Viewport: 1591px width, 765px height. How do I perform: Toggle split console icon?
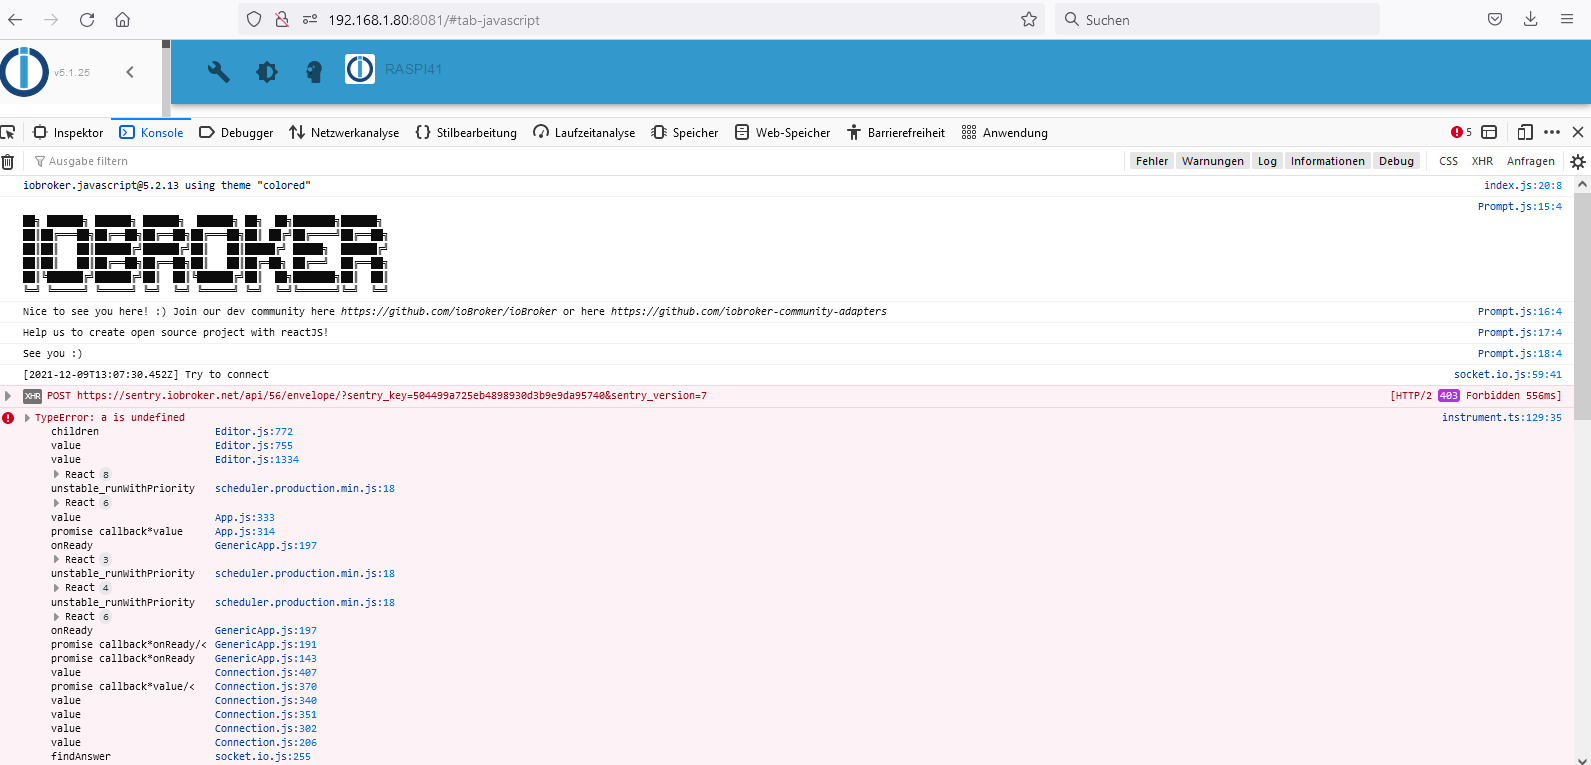tap(1489, 132)
